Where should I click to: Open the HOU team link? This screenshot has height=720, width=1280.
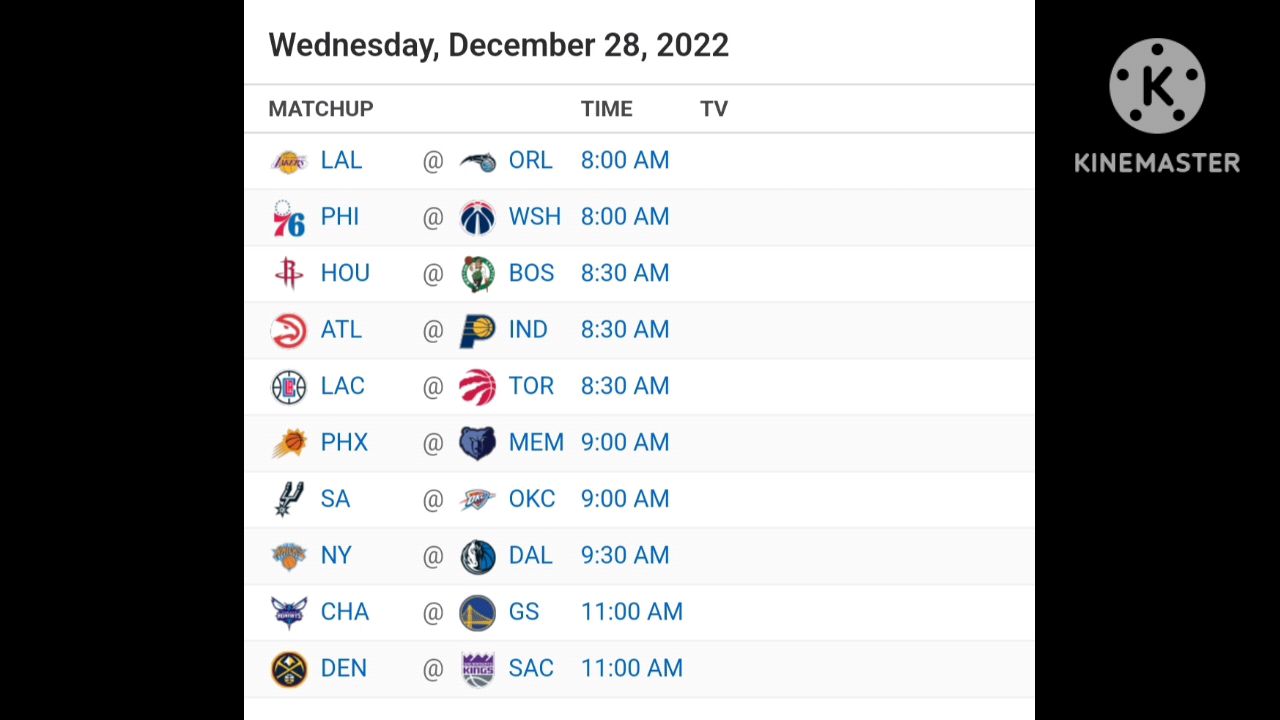(345, 273)
